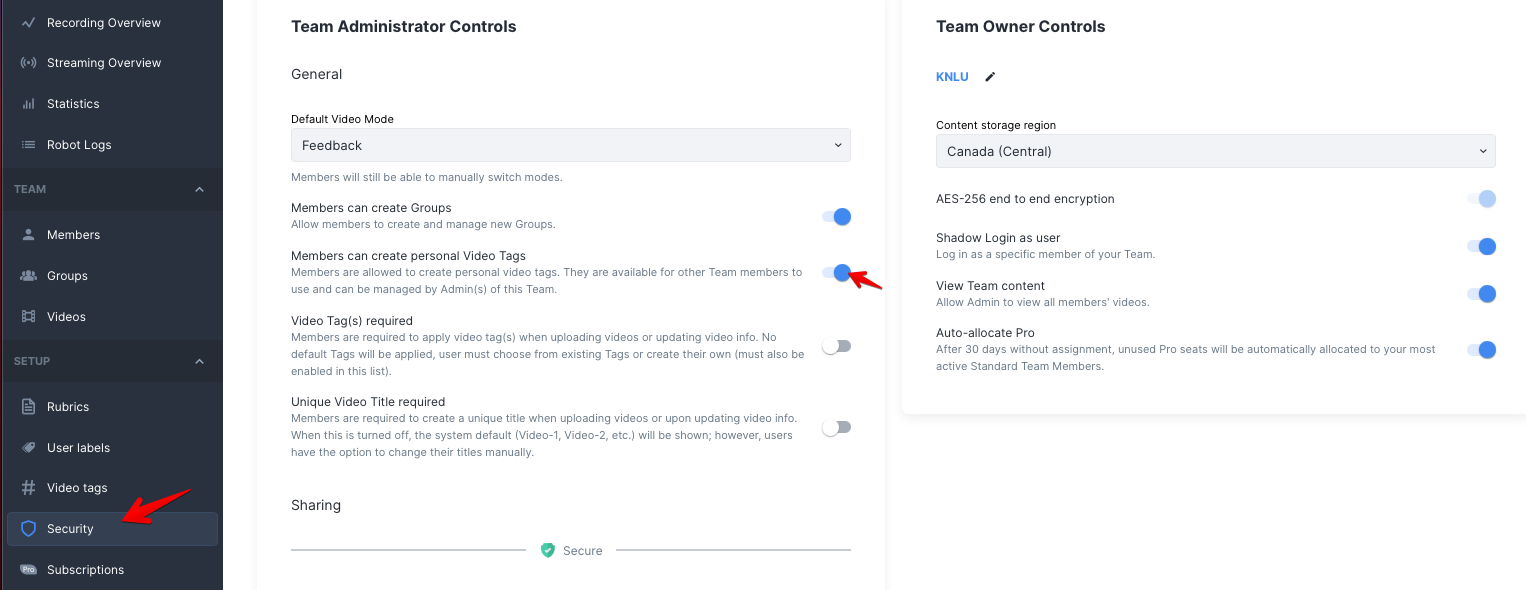This screenshot has height=590, width=1526.
Task: Open Content storage region dropdown
Action: (1215, 151)
